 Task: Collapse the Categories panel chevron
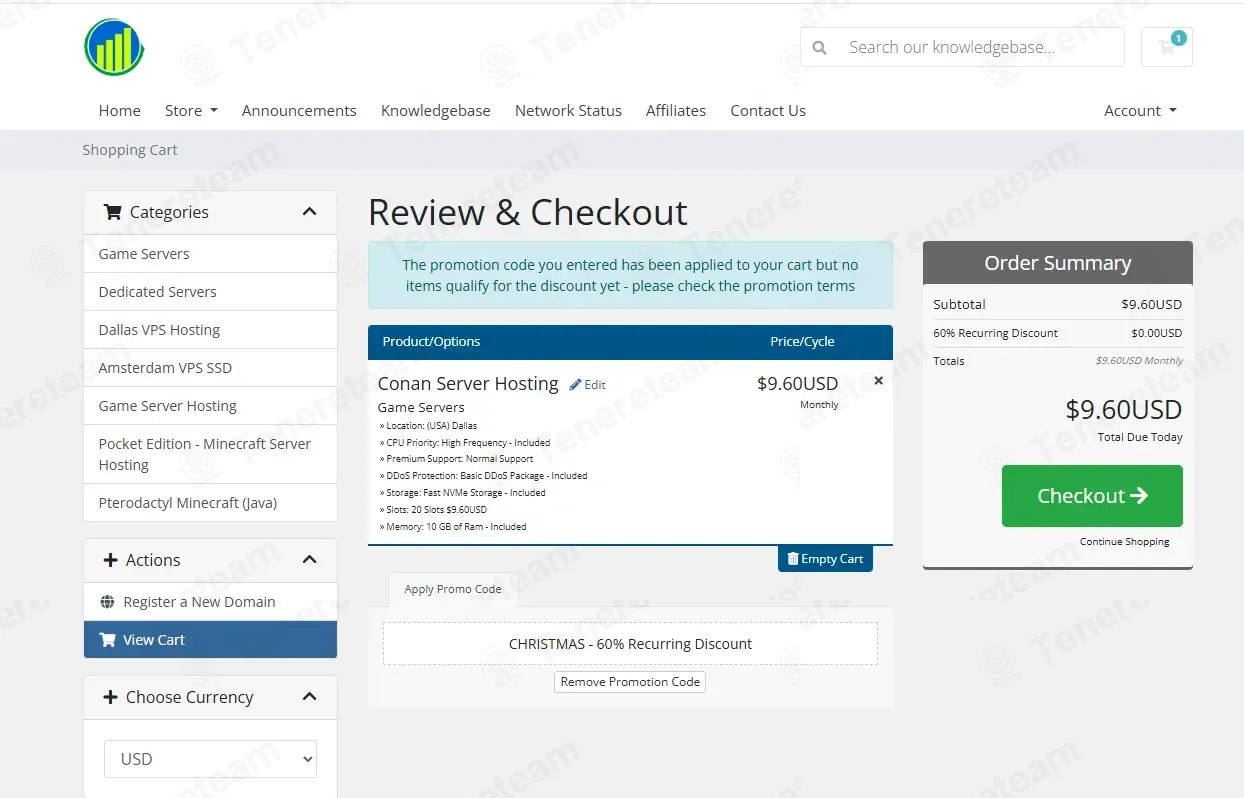tap(309, 212)
